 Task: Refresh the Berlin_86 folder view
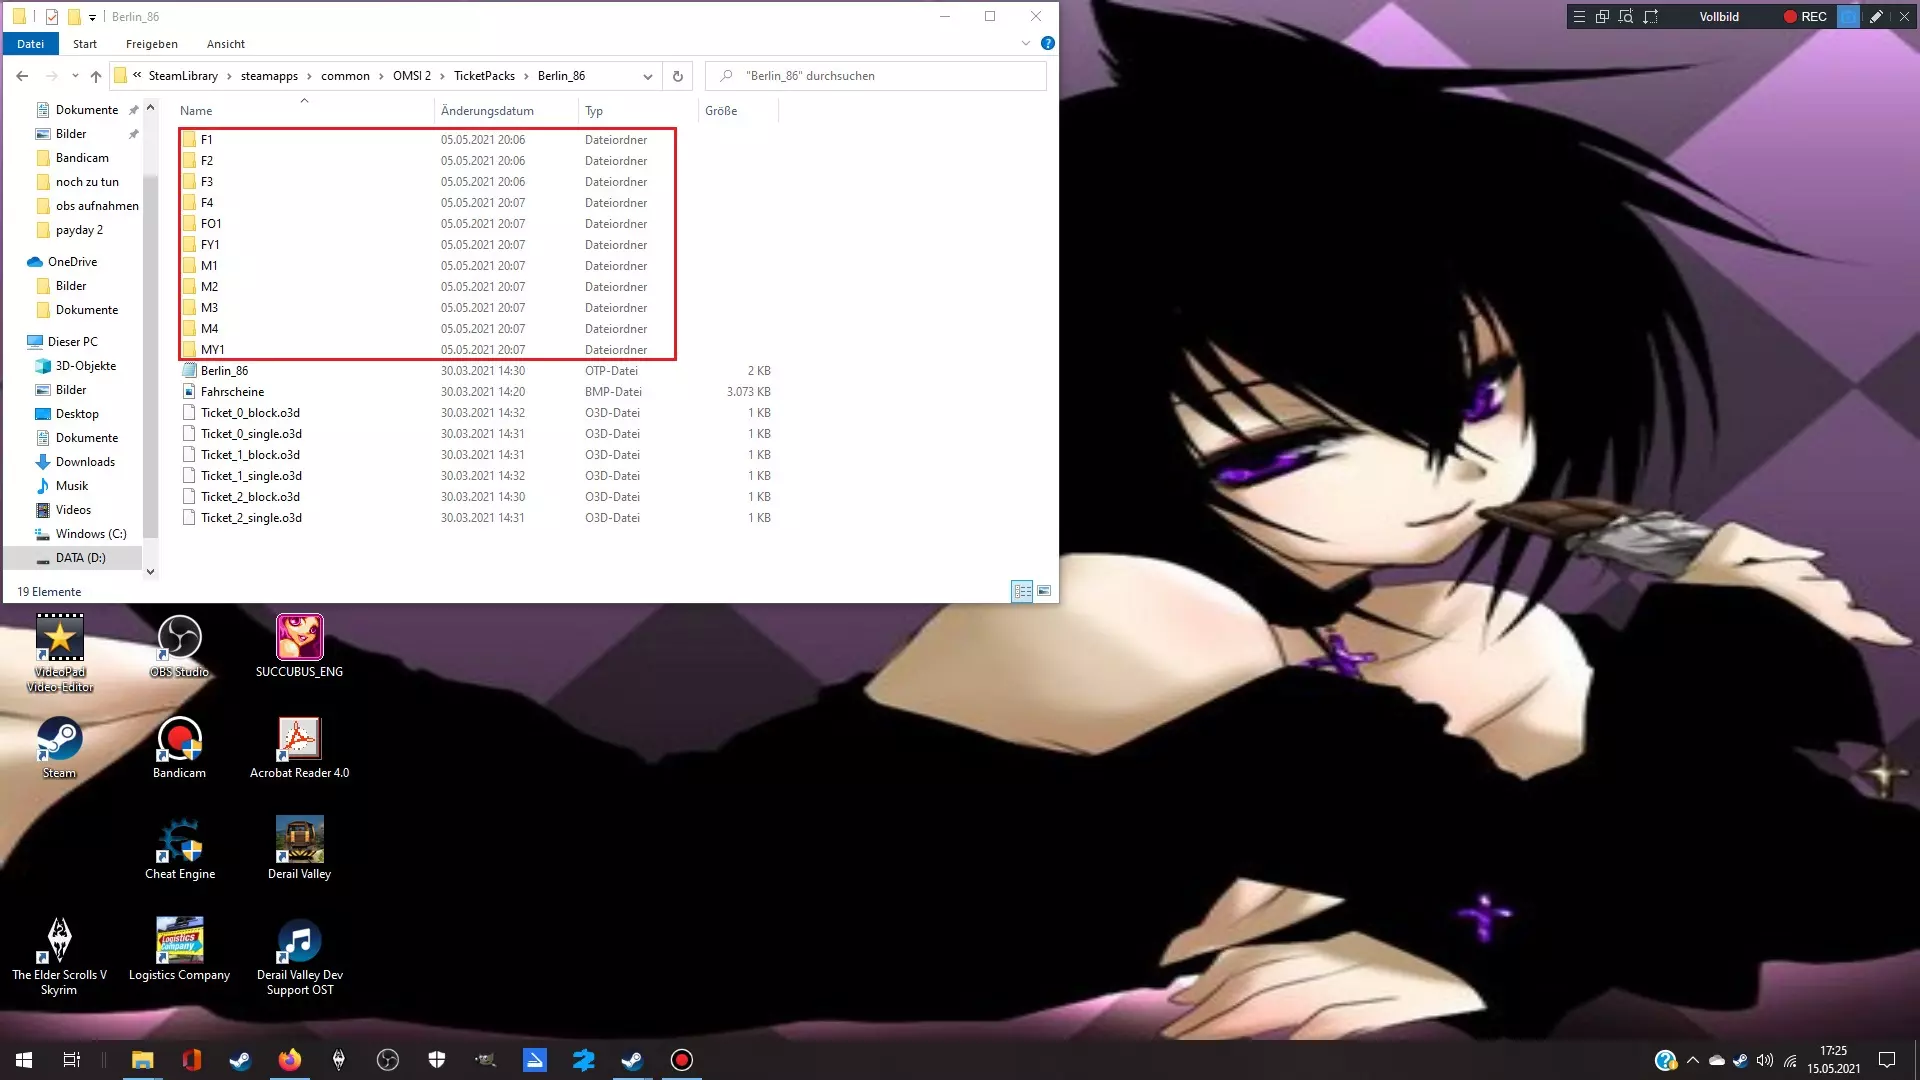(x=677, y=76)
